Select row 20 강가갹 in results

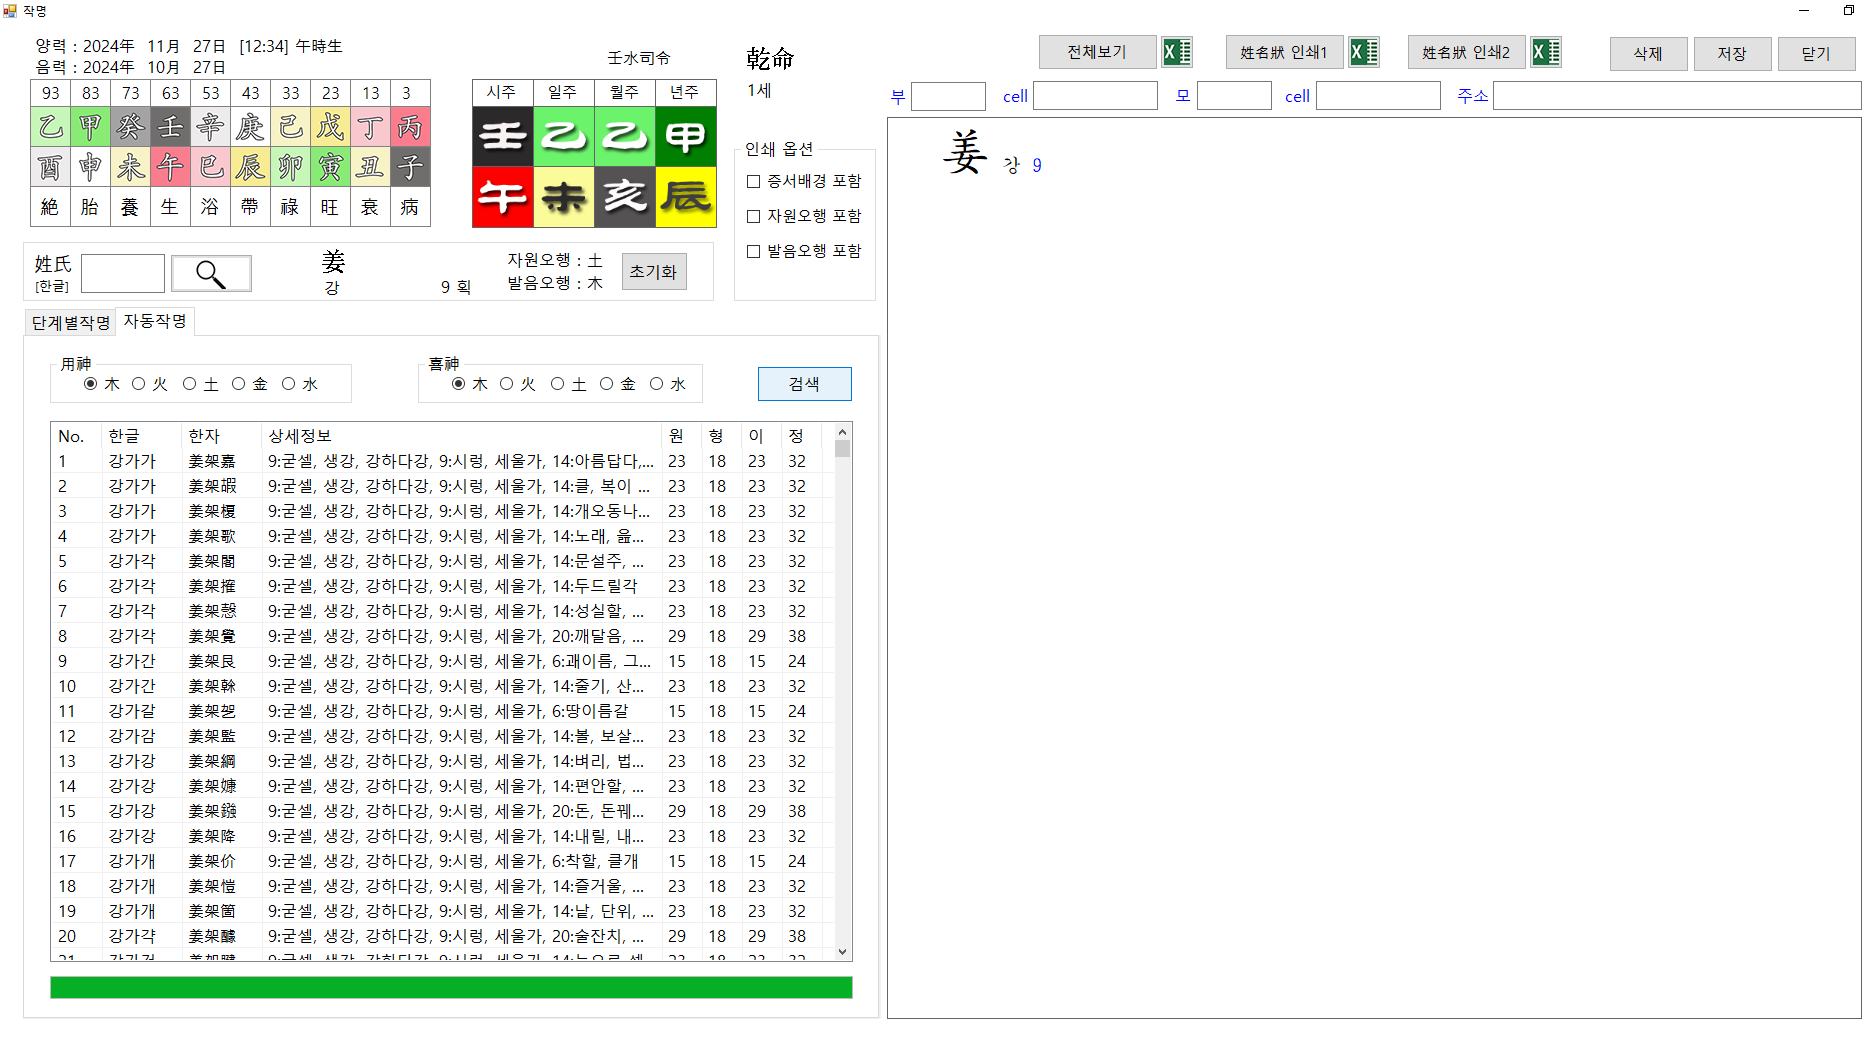tap(442, 936)
